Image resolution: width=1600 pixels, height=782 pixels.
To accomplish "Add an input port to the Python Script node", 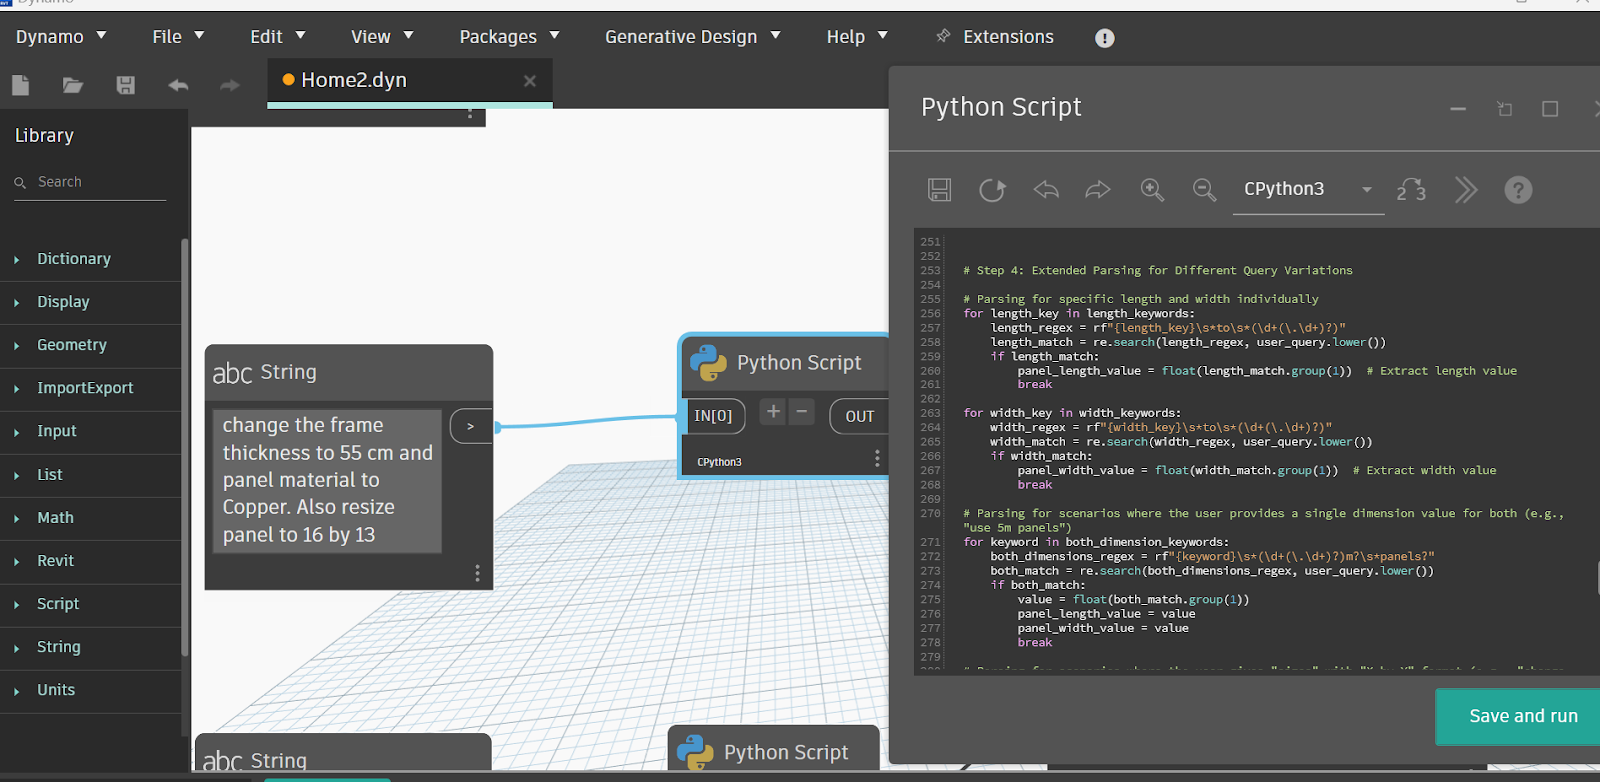I will tap(773, 411).
